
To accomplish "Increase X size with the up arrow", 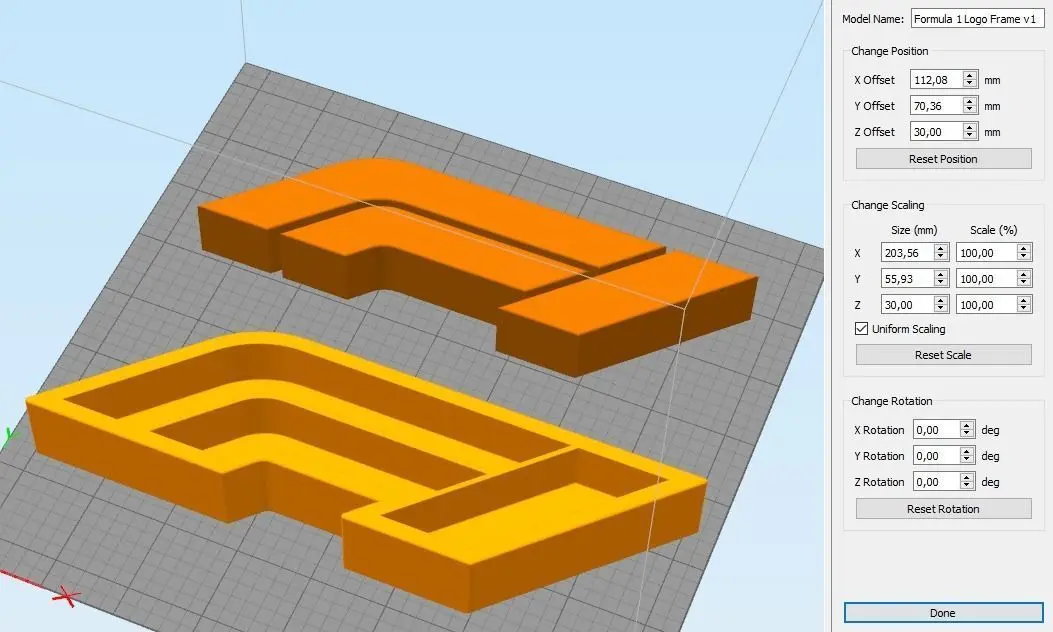I will coord(942,248).
